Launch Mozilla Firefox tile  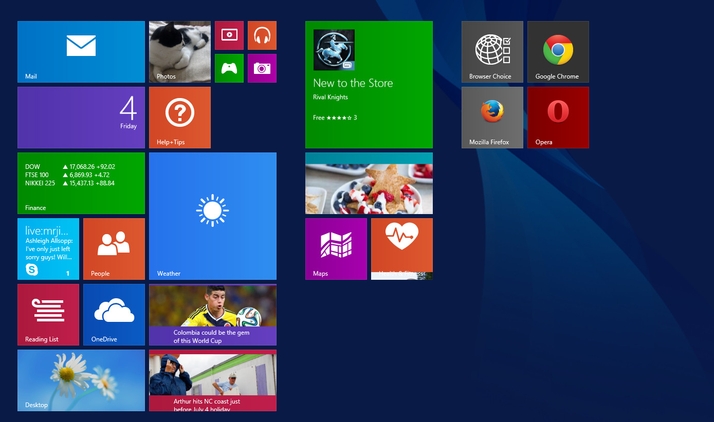492,117
